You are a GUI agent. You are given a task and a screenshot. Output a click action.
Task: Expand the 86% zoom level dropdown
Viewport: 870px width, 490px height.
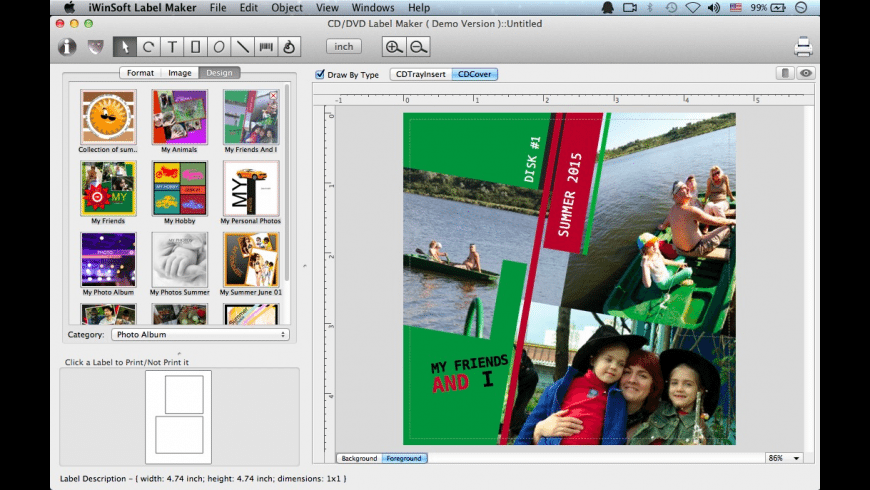tap(784, 458)
